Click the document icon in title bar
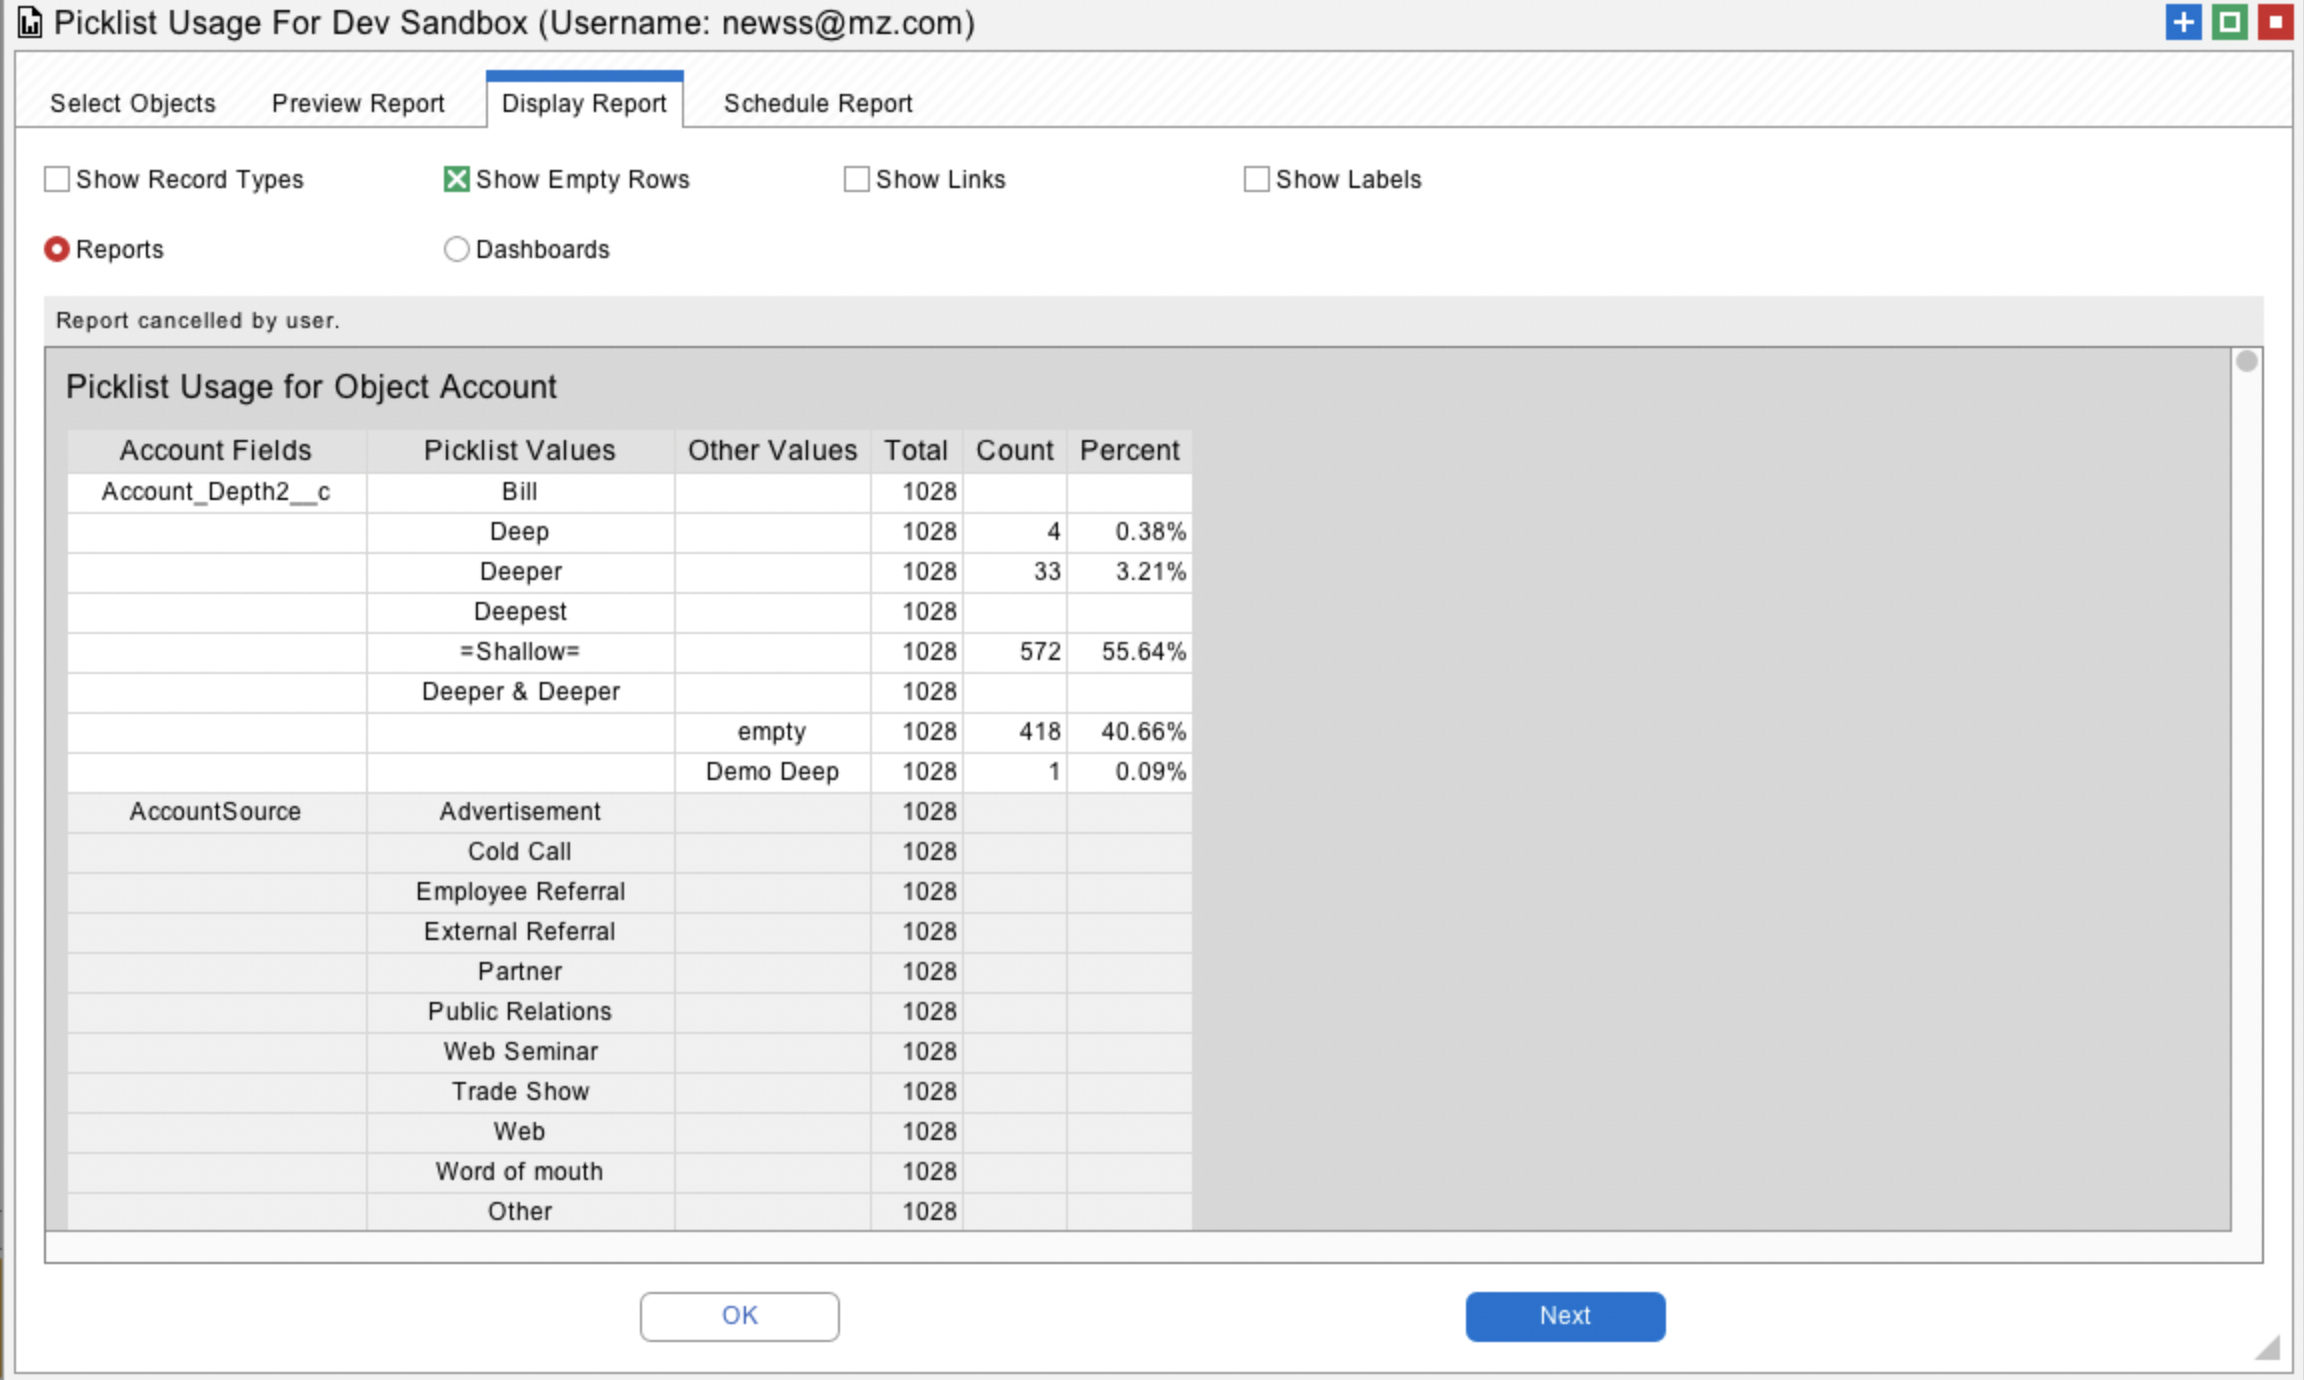 [x=30, y=22]
